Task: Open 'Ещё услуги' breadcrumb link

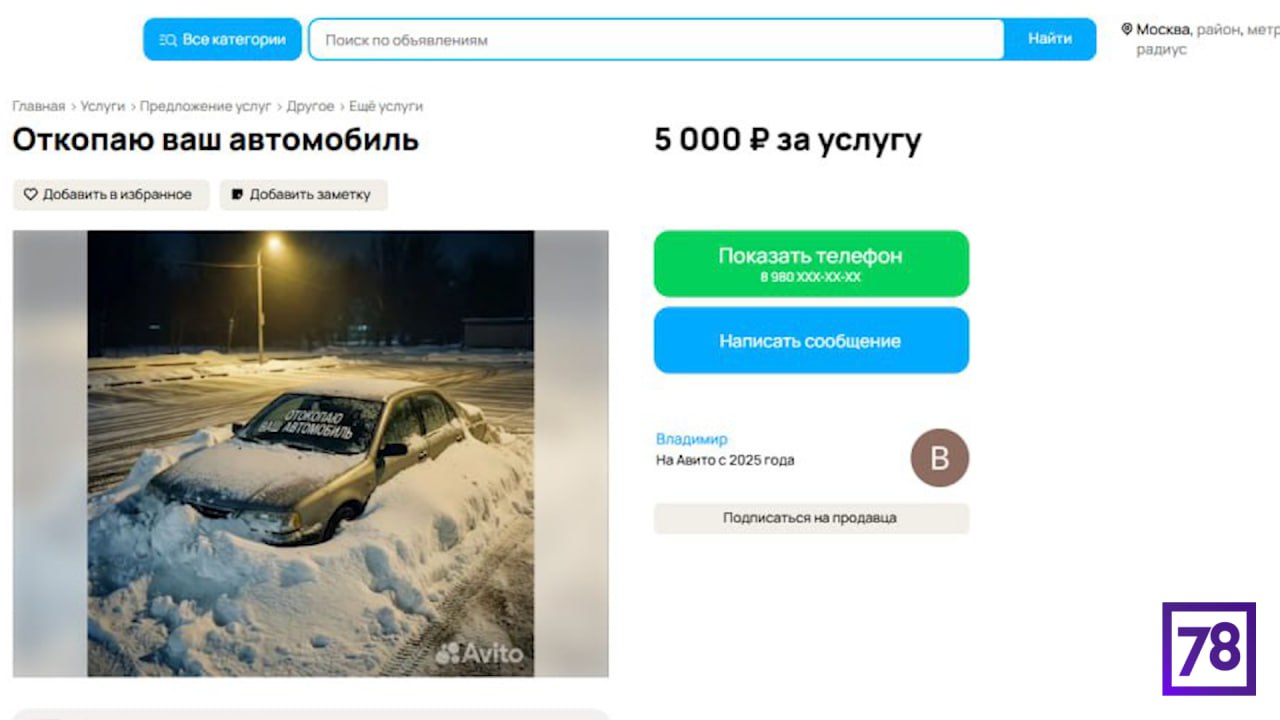Action: [386, 106]
